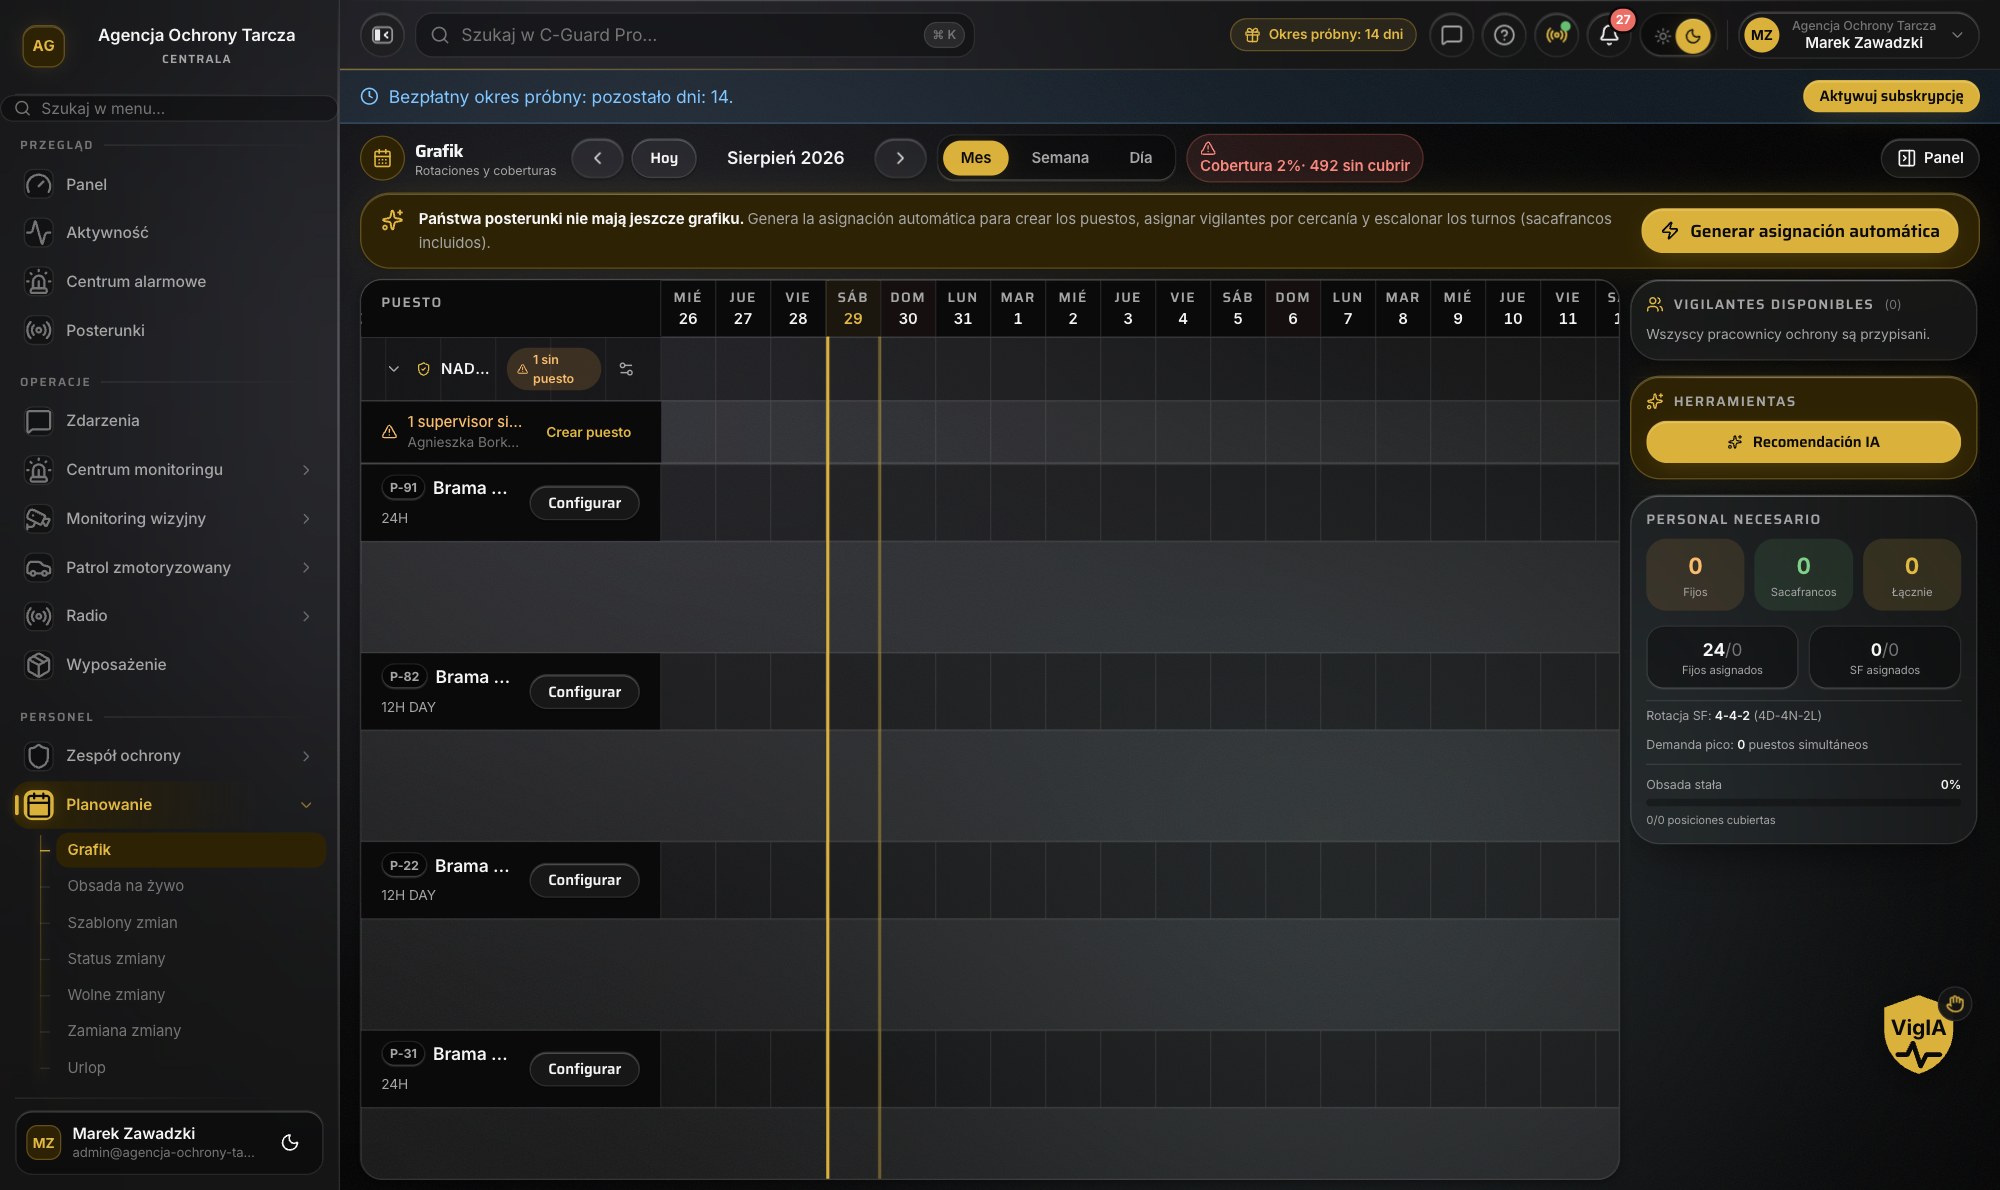Open Panel in the sidebar
The image size is (2000, 1190).
tap(170, 184)
